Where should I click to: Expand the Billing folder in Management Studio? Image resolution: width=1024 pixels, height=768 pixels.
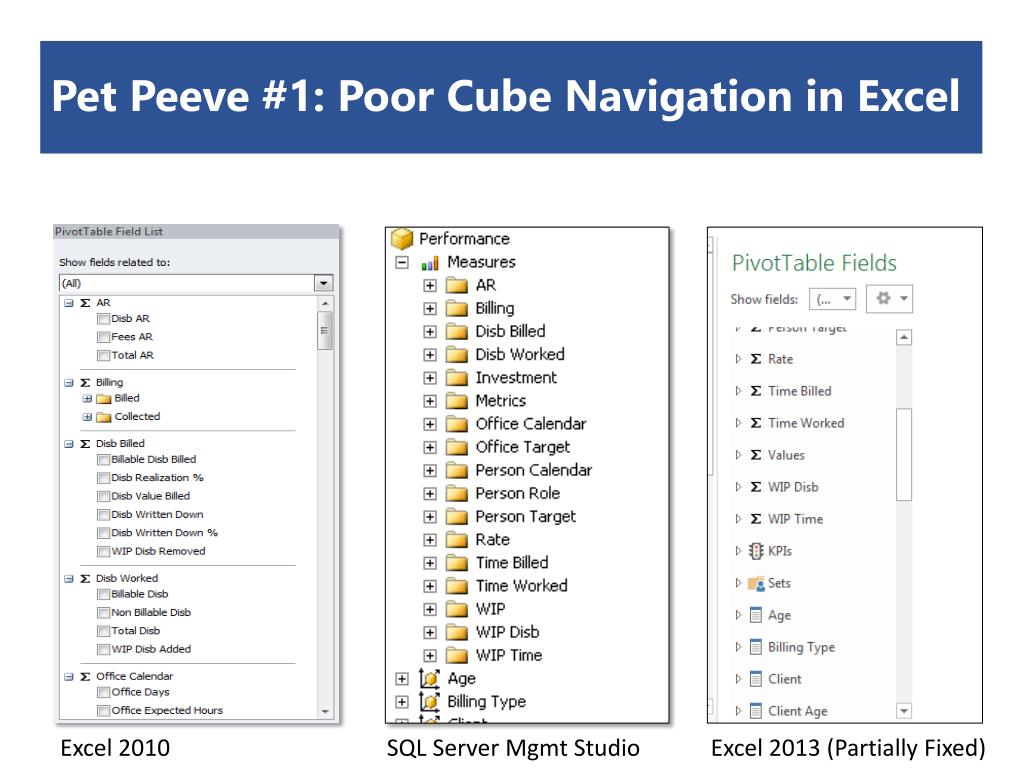(430, 309)
